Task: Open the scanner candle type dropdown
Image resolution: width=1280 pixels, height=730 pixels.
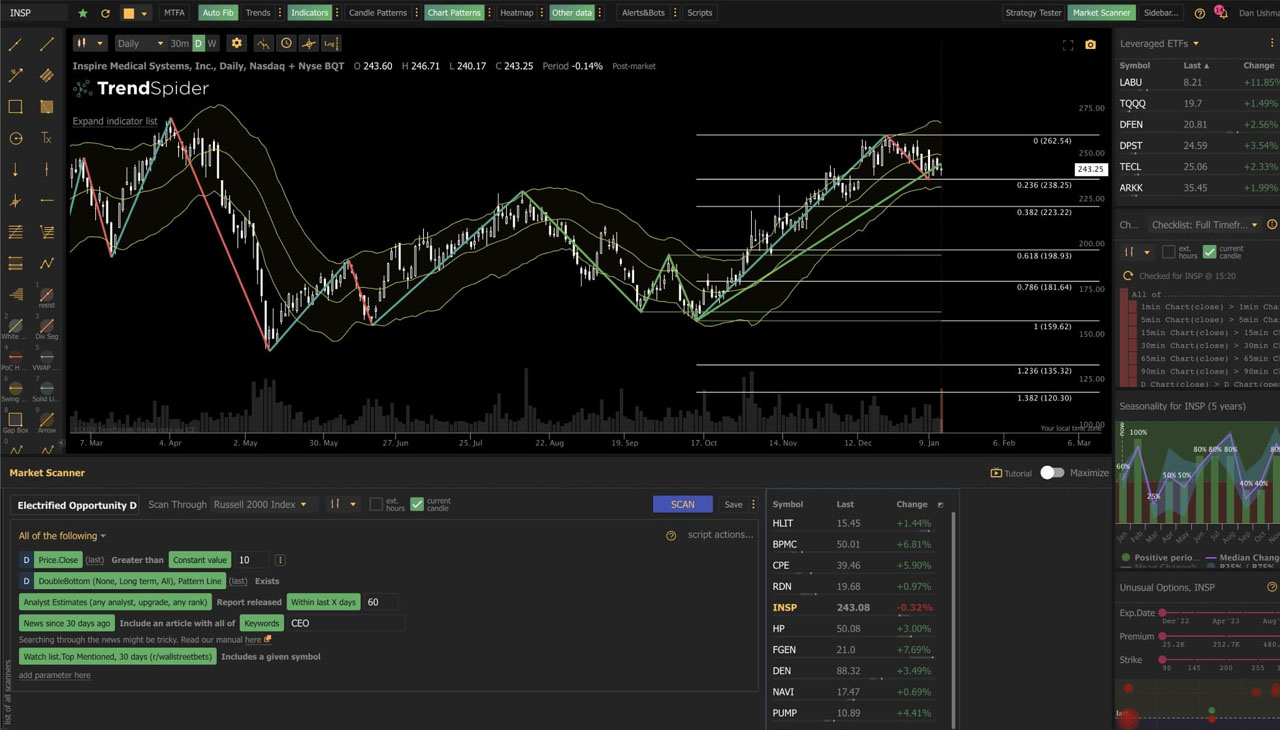Action: 343,504
